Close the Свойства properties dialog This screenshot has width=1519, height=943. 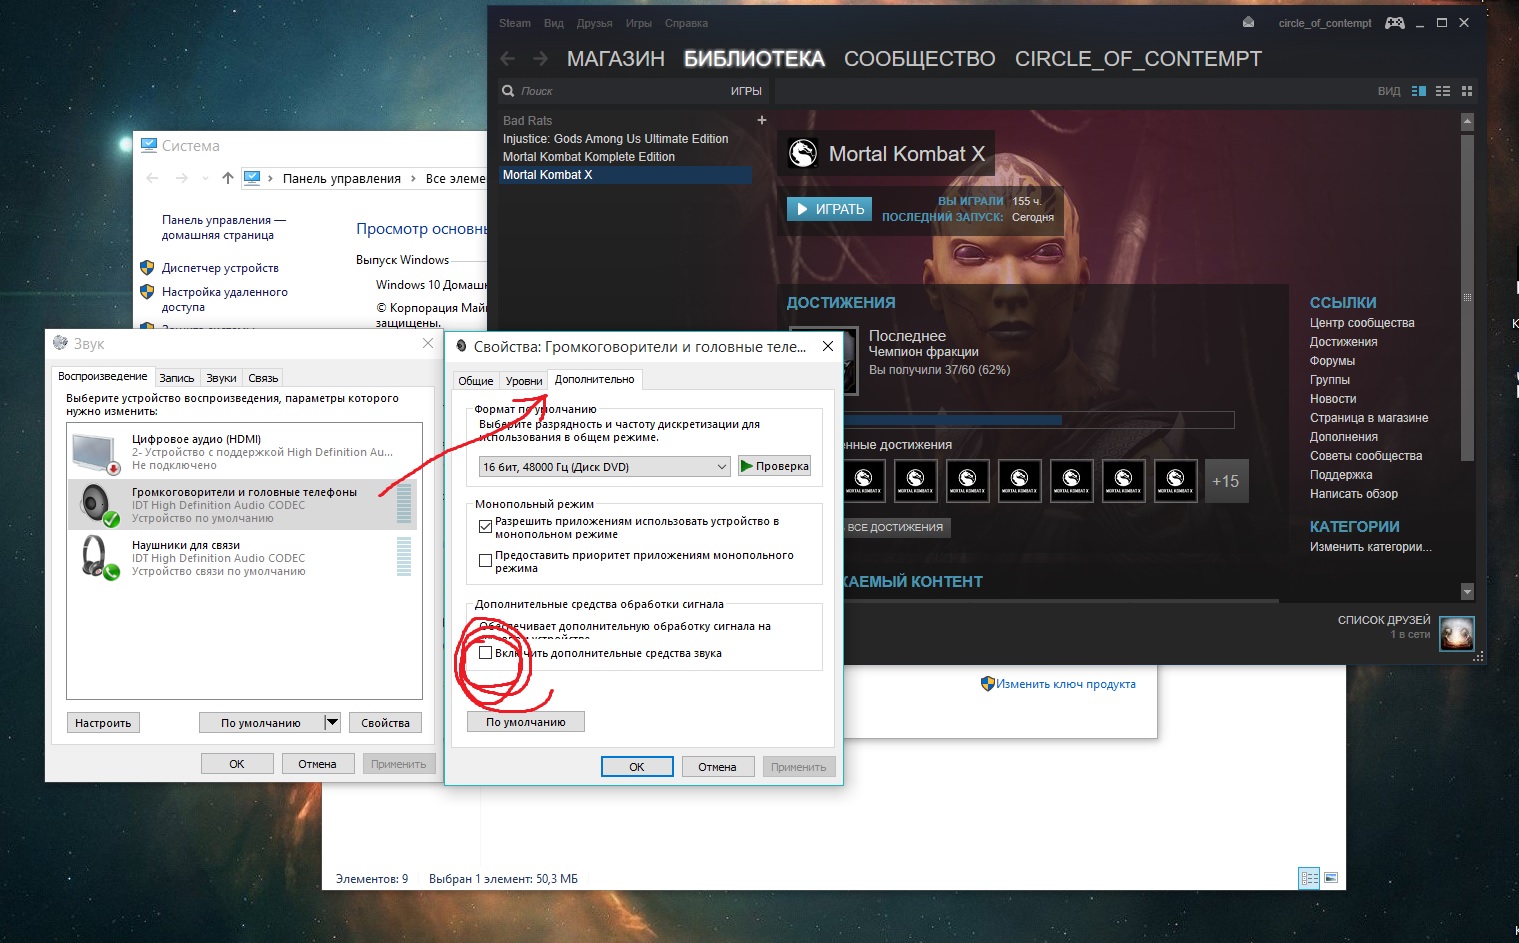click(827, 346)
